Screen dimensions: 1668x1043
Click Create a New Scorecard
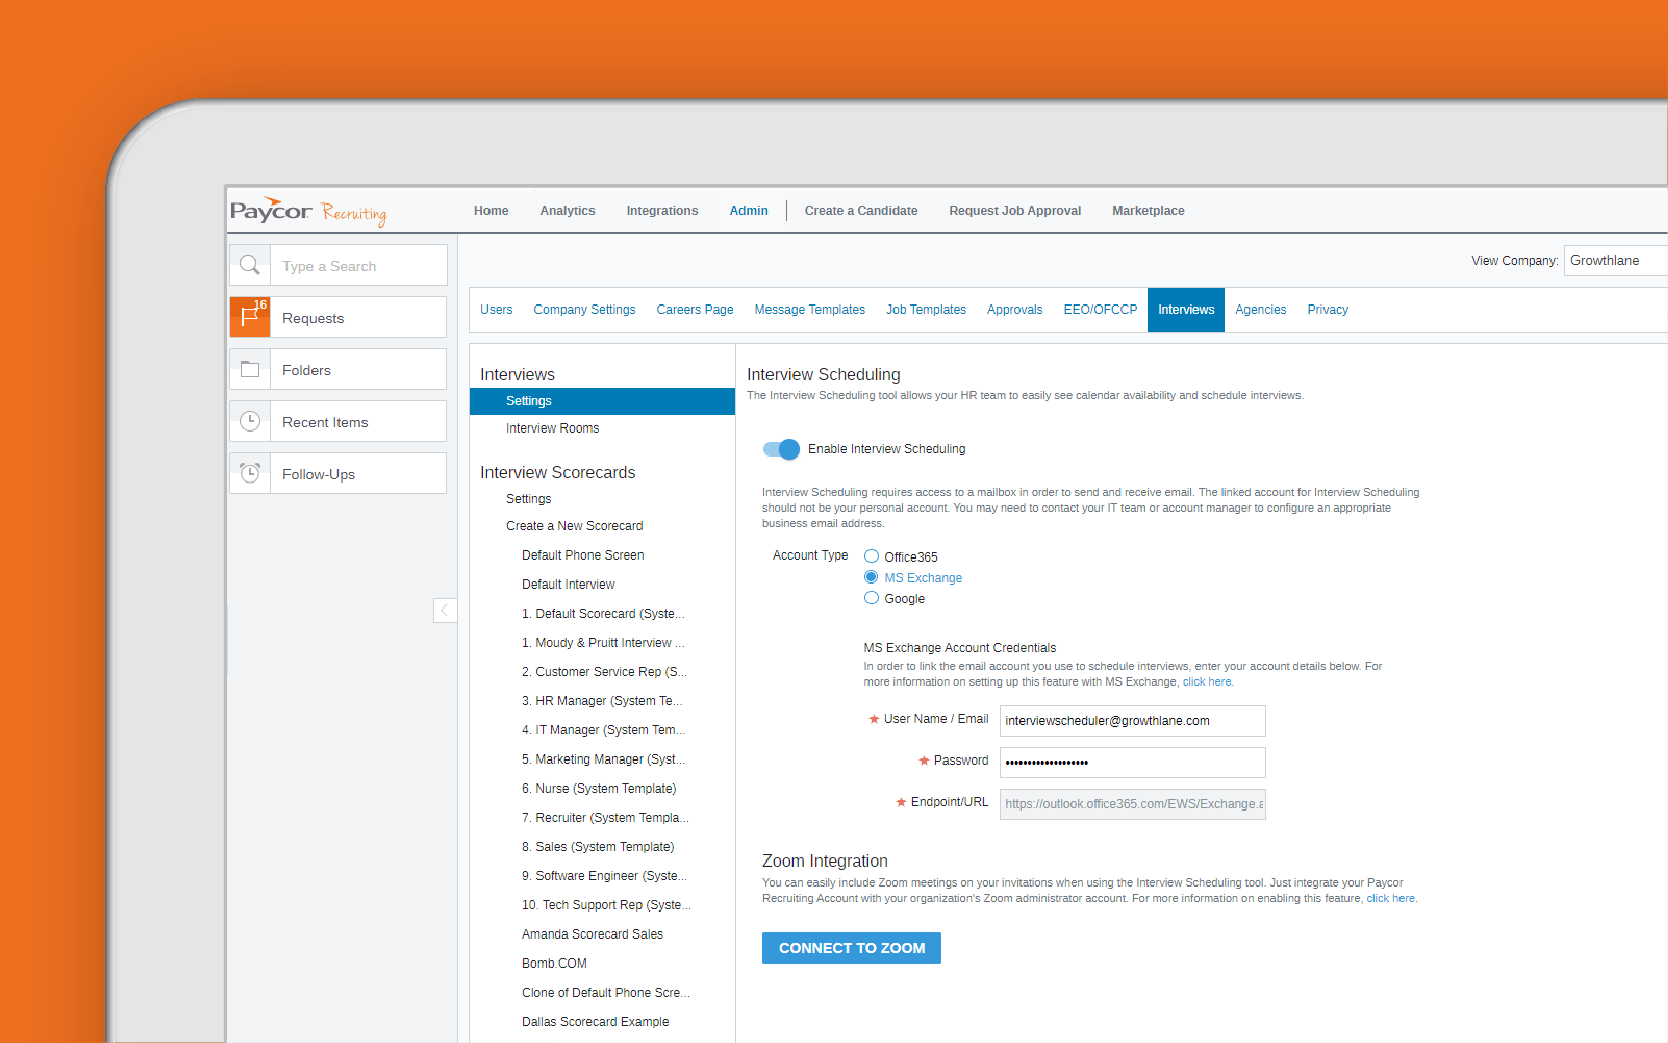574,525
